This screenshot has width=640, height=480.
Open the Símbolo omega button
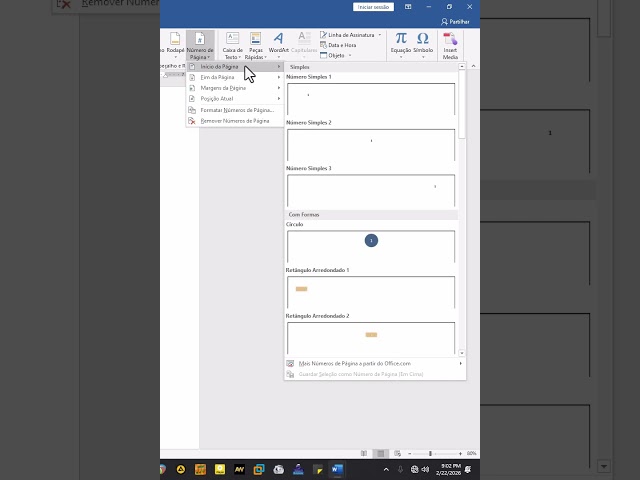click(x=423, y=45)
